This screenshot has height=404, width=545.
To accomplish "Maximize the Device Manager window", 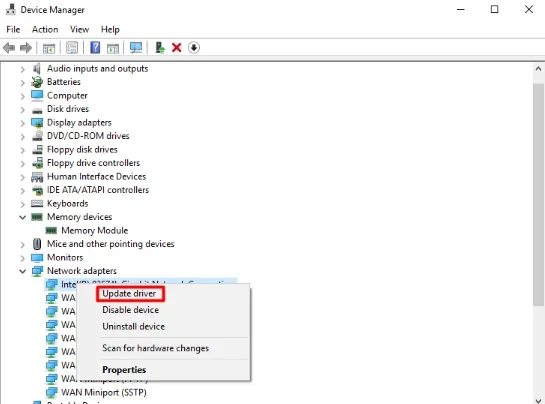I will [494, 9].
